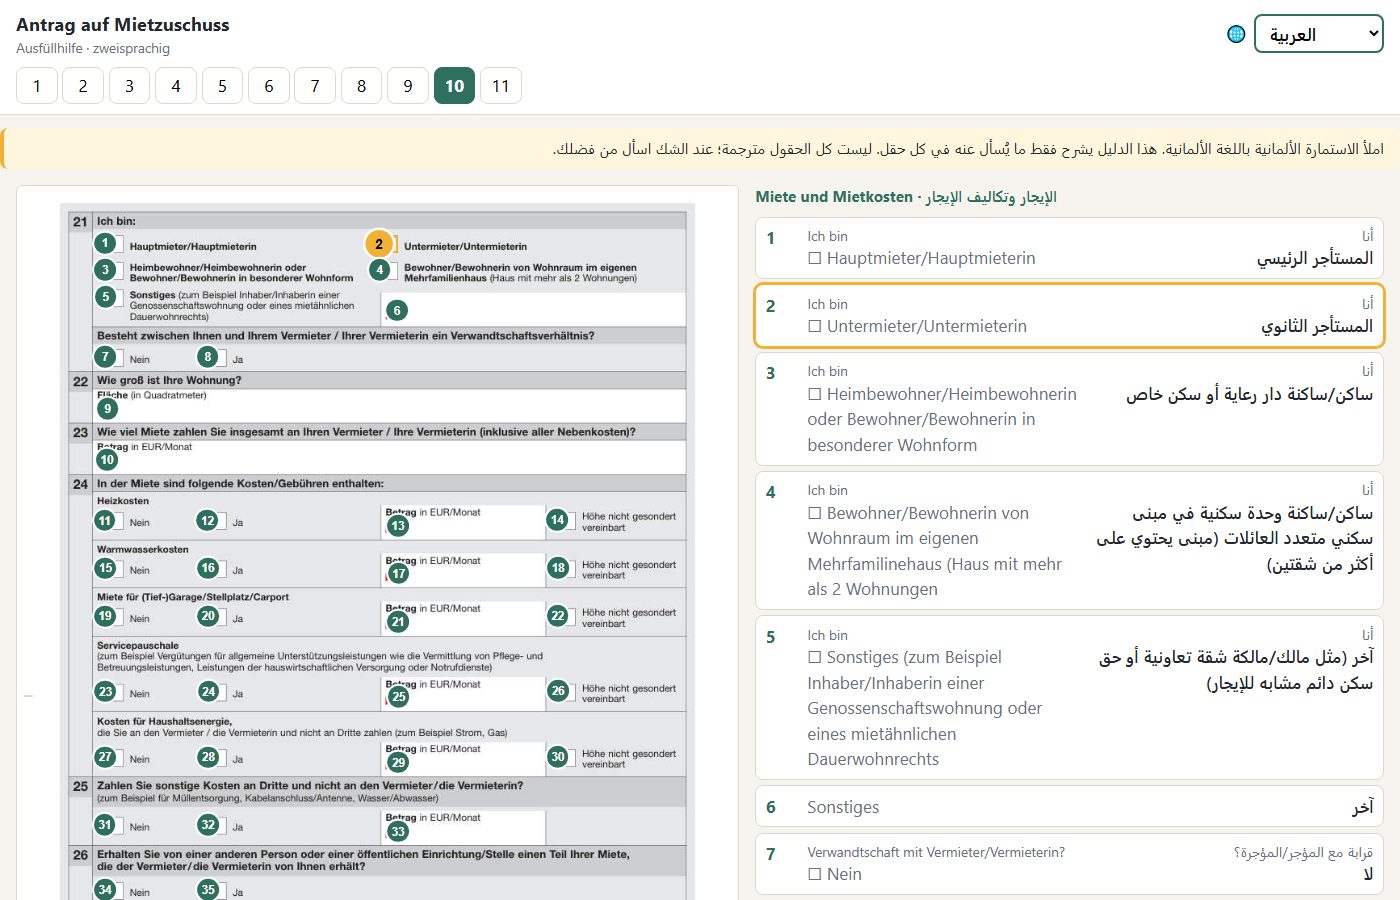Open entry 1 Hauptmieter/Hauptmieterin
This screenshot has height=900, width=1400.
1069,248
